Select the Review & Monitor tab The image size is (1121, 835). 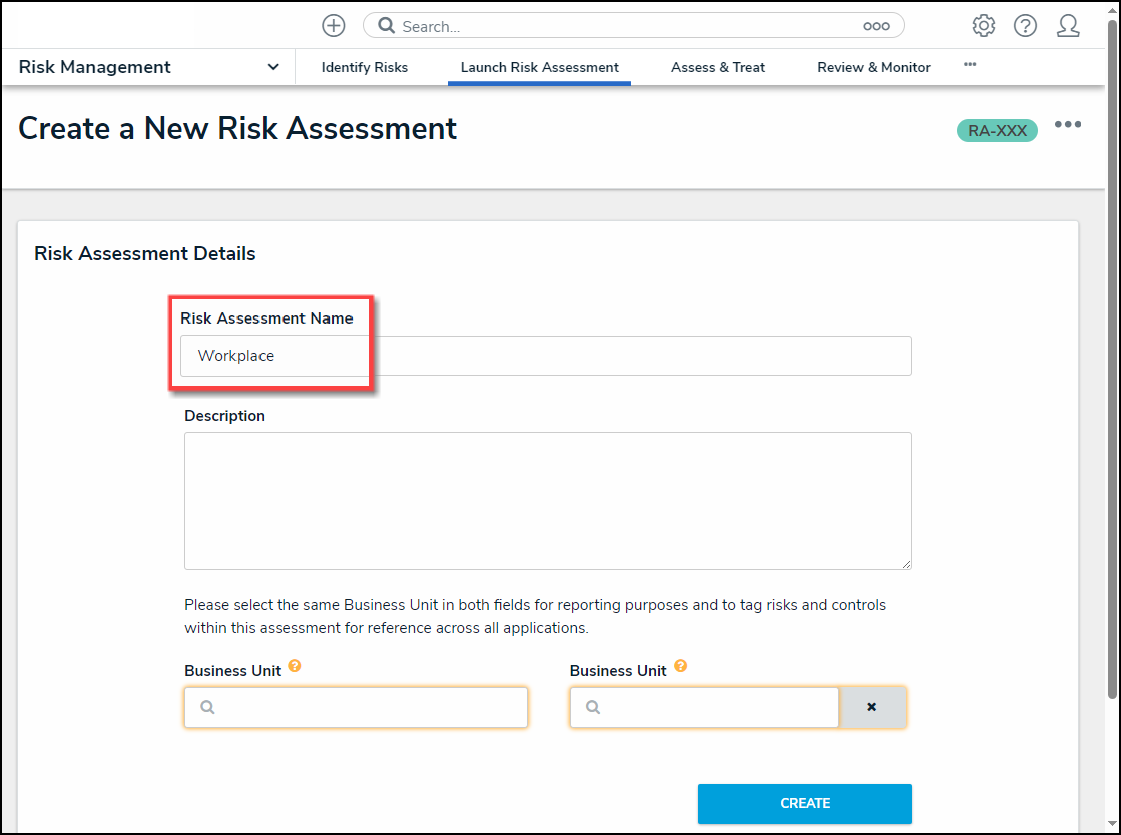tap(874, 67)
